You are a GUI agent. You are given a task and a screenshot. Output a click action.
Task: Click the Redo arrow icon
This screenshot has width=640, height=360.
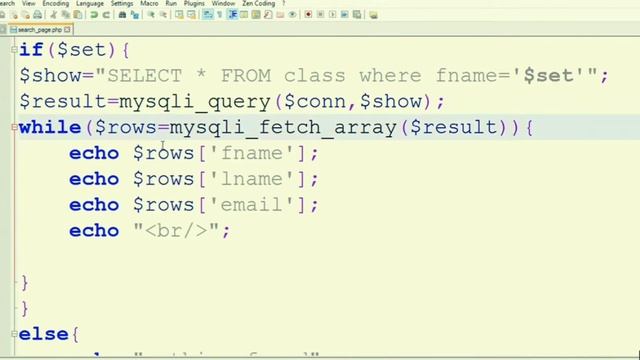pyautogui.click(x=106, y=15)
